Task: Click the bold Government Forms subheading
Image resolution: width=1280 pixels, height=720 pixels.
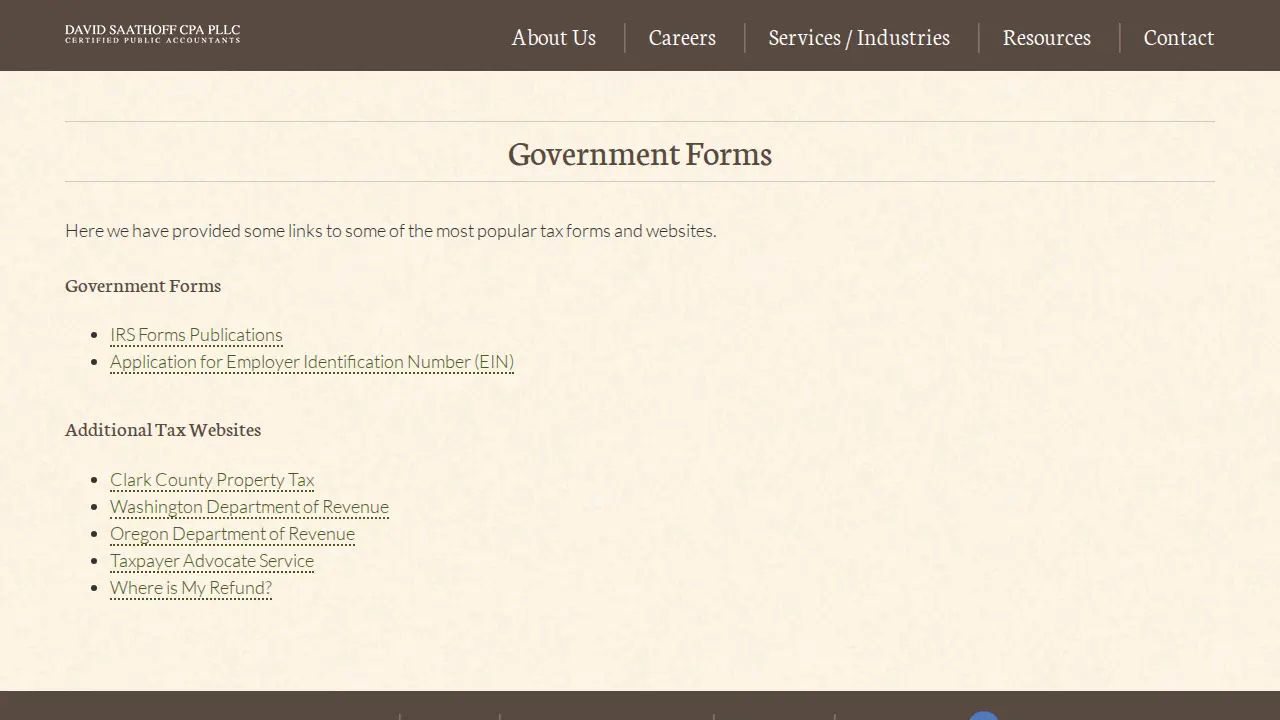Action: point(143,286)
